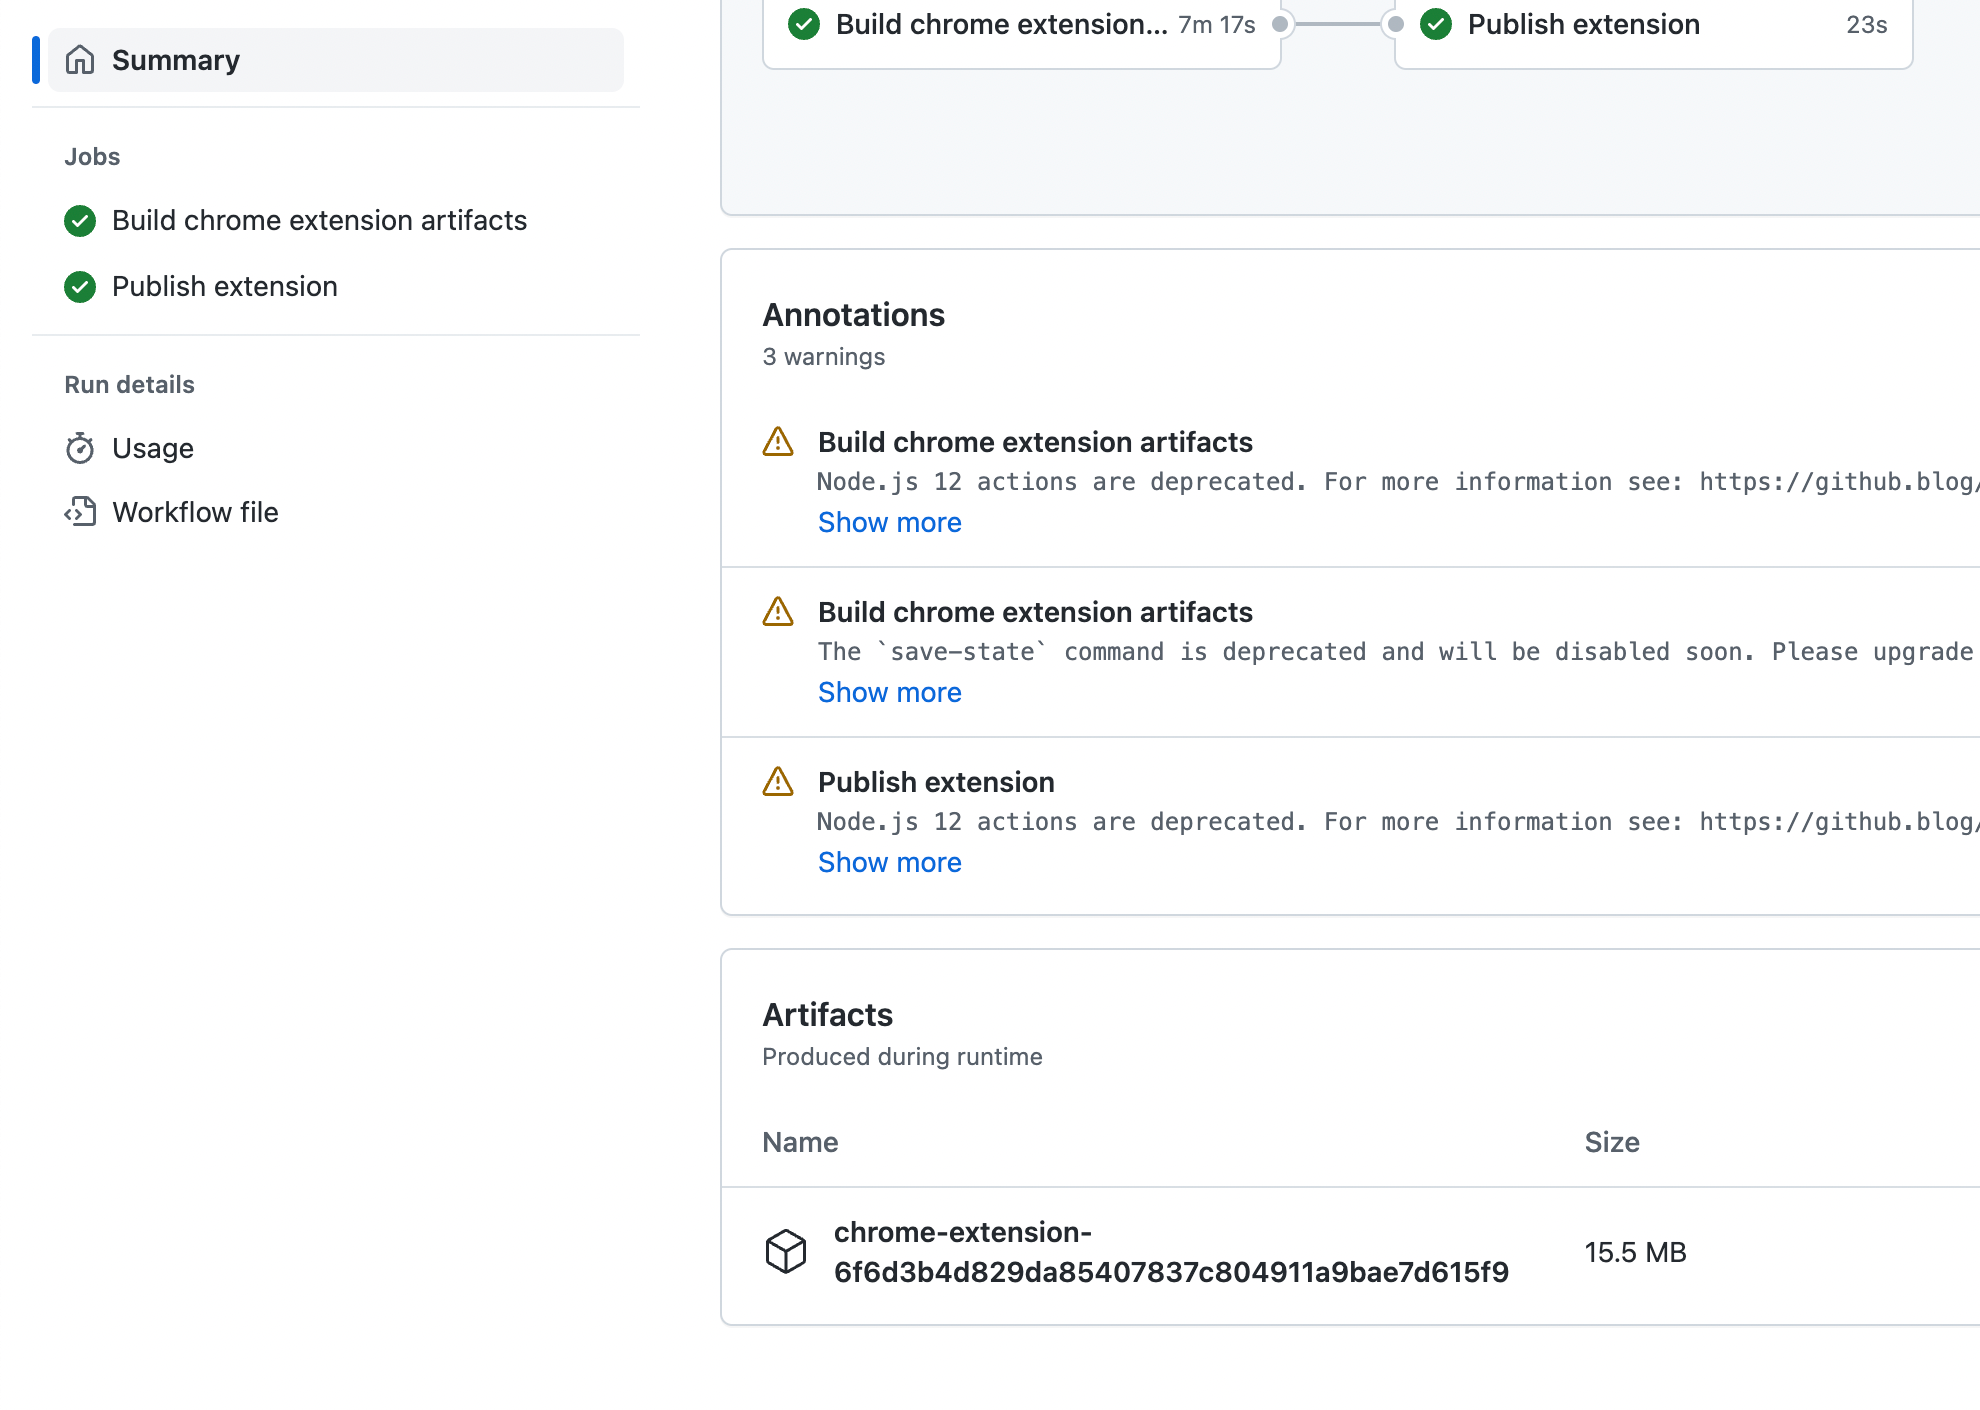The image size is (1980, 1410).
Task: Expand Show more under first Node.js warning
Action: click(889, 523)
